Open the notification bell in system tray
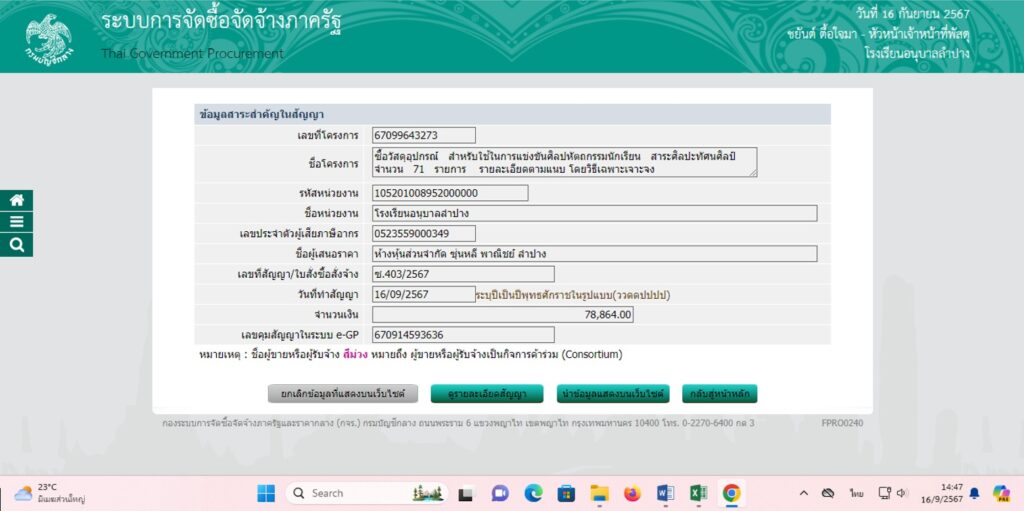The image size is (1024, 511). [974, 493]
